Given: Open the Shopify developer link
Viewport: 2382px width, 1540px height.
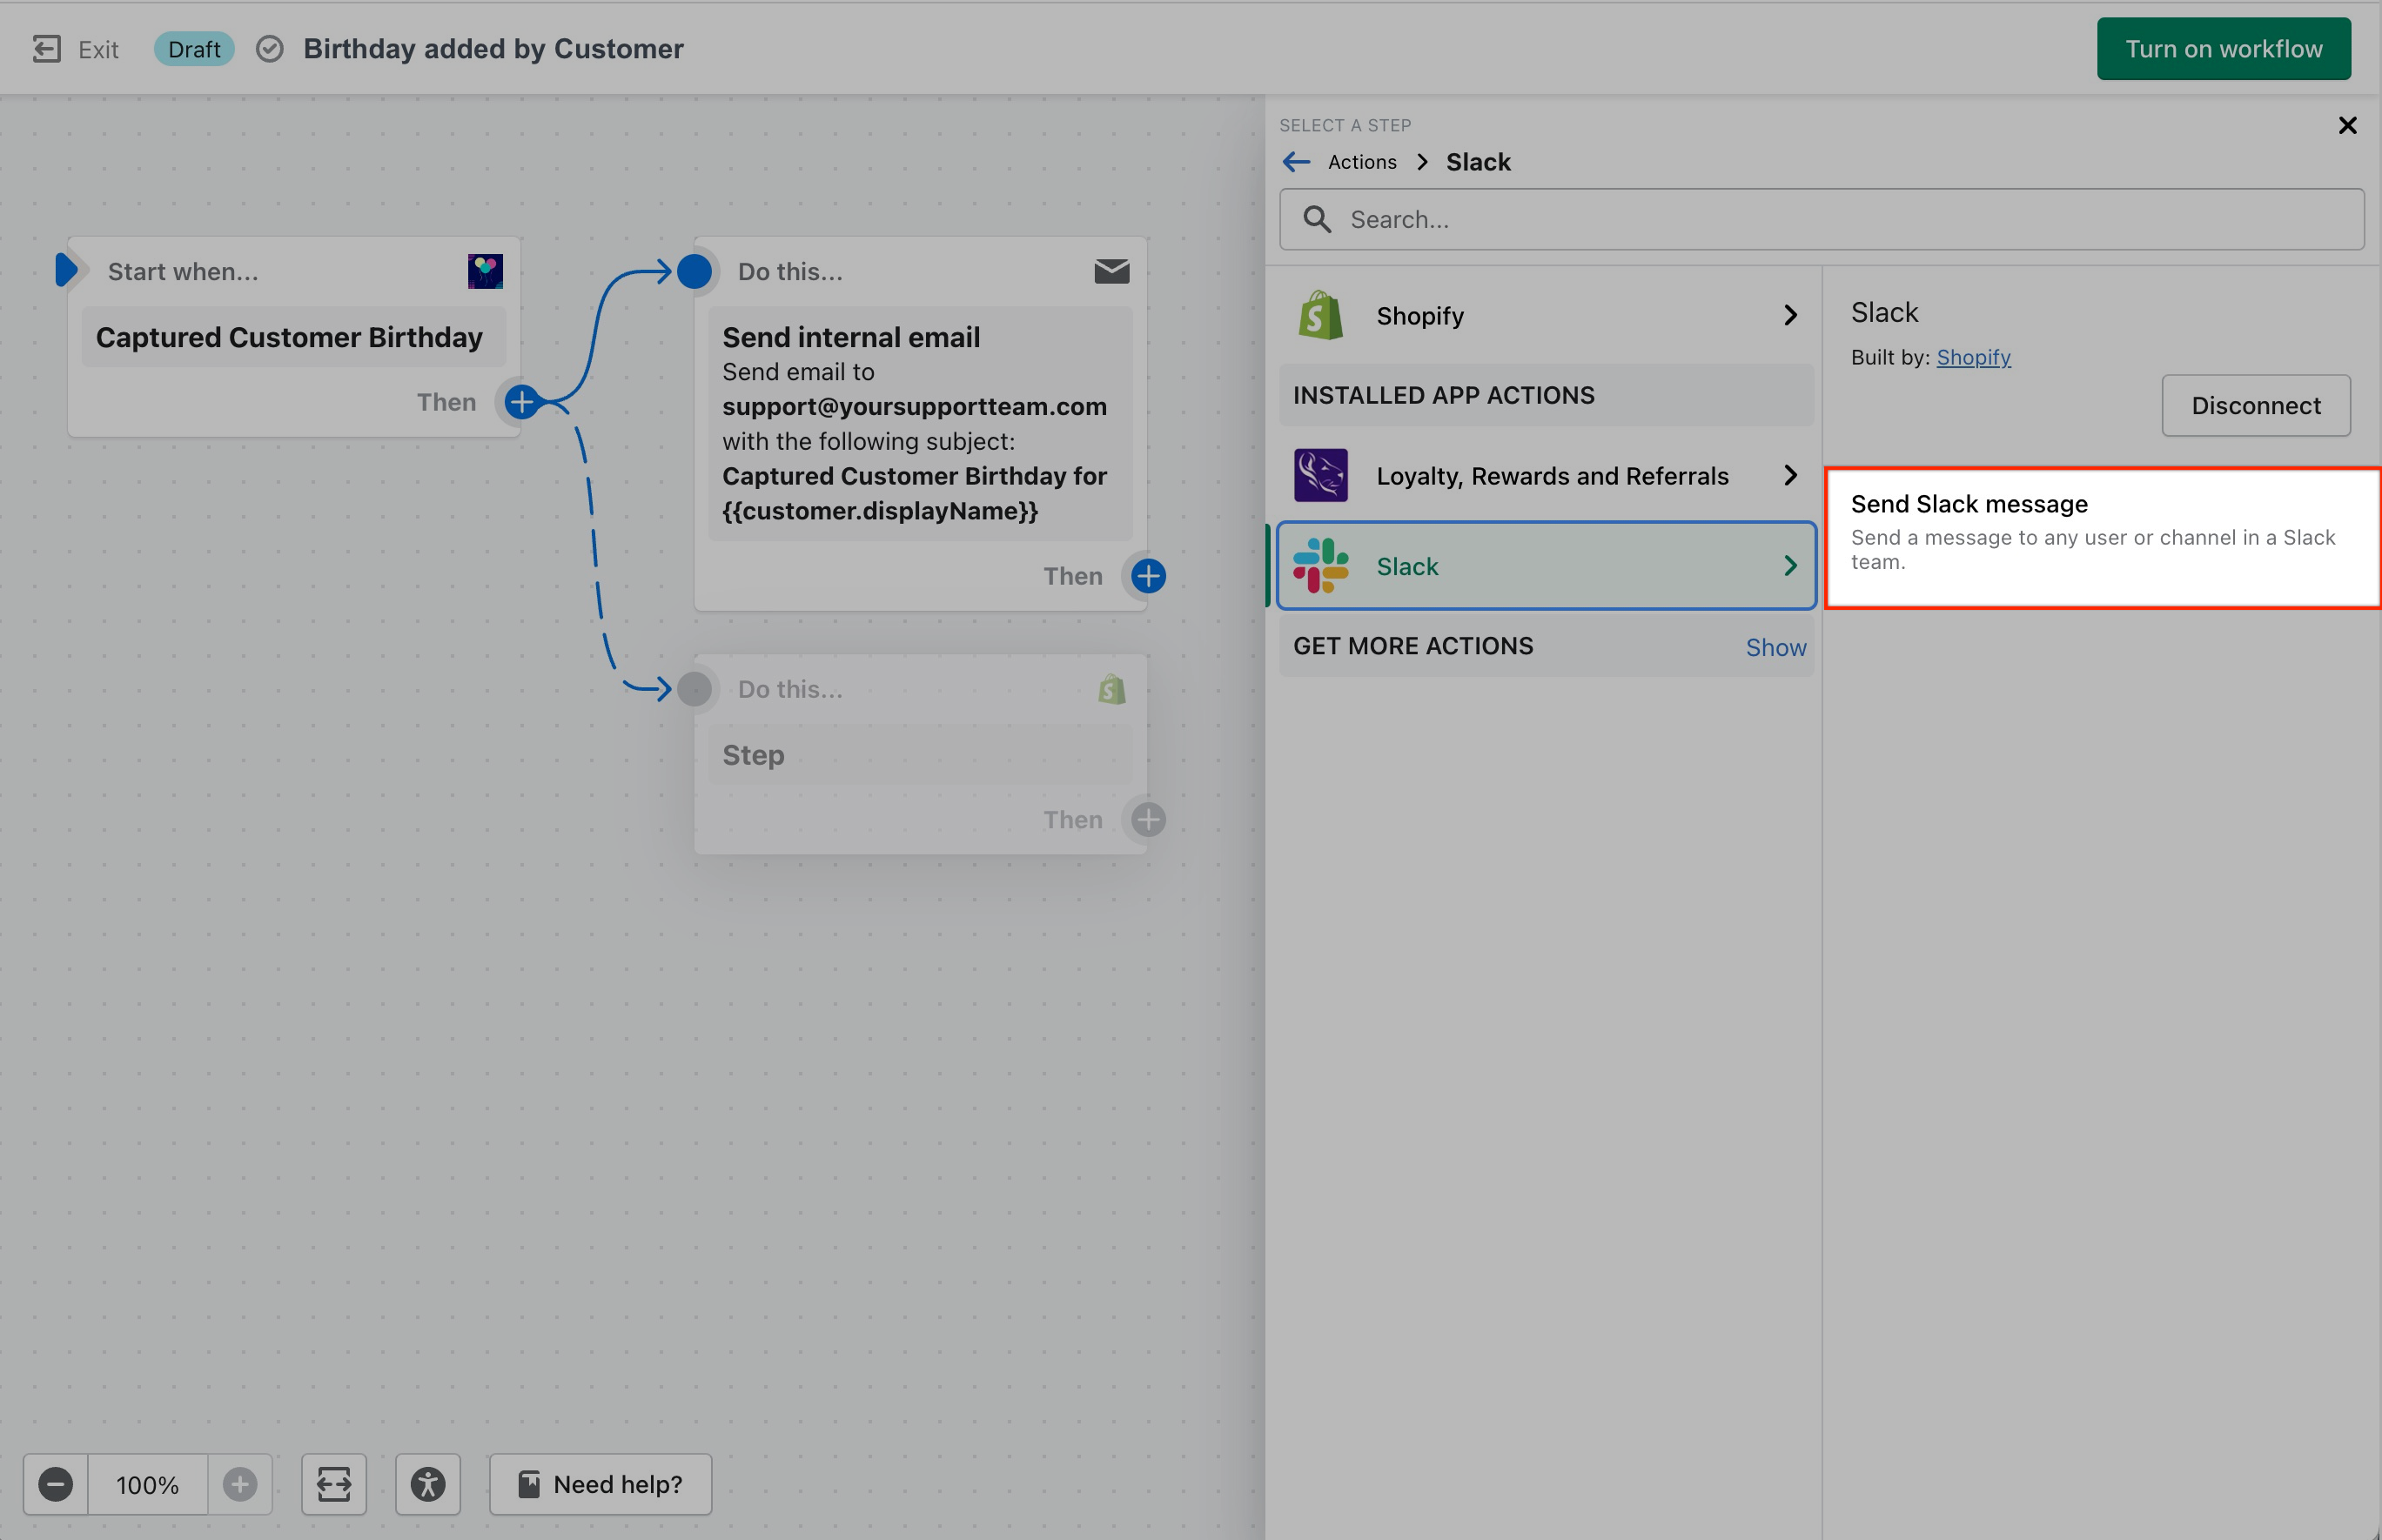Looking at the screenshot, I should tap(1972, 357).
